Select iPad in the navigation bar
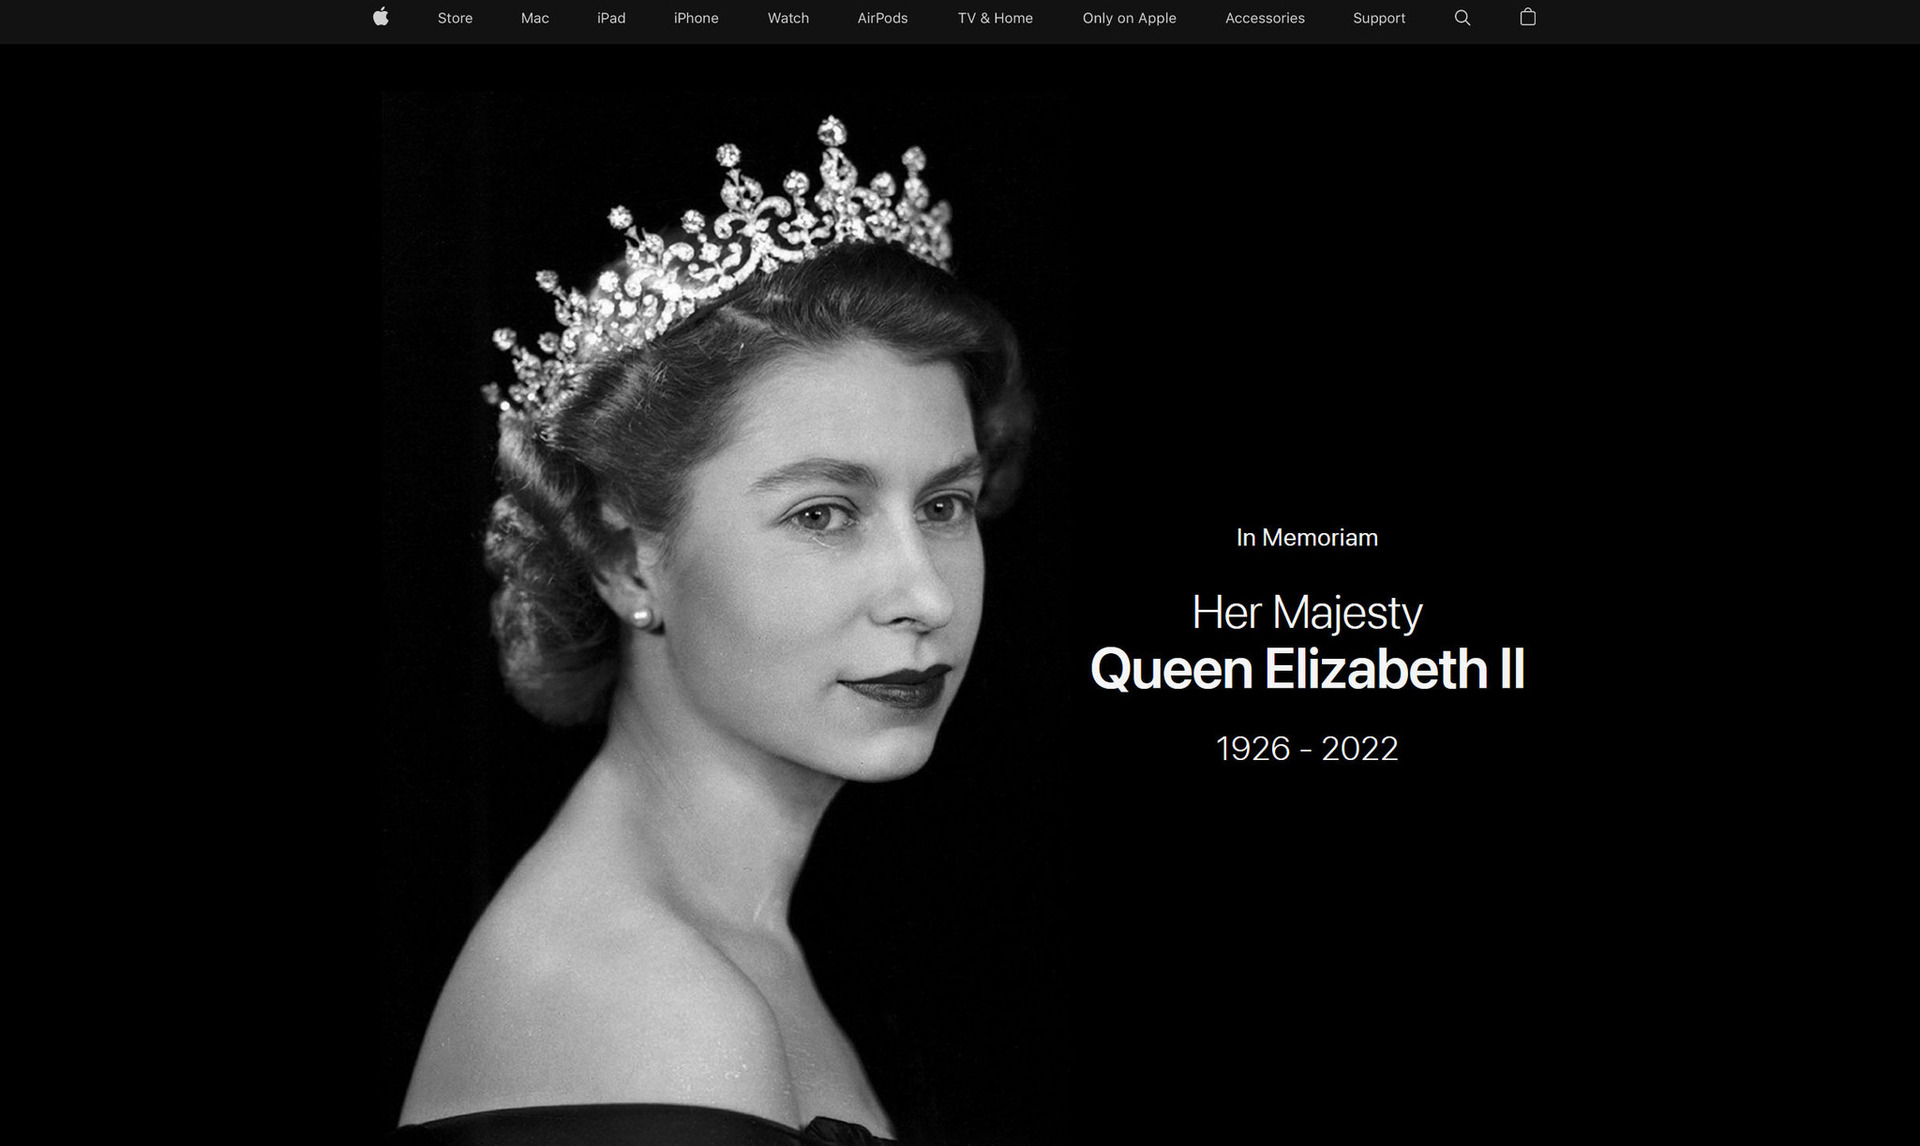Image resolution: width=1920 pixels, height=1146 pixels. click(x=611, y=18)
